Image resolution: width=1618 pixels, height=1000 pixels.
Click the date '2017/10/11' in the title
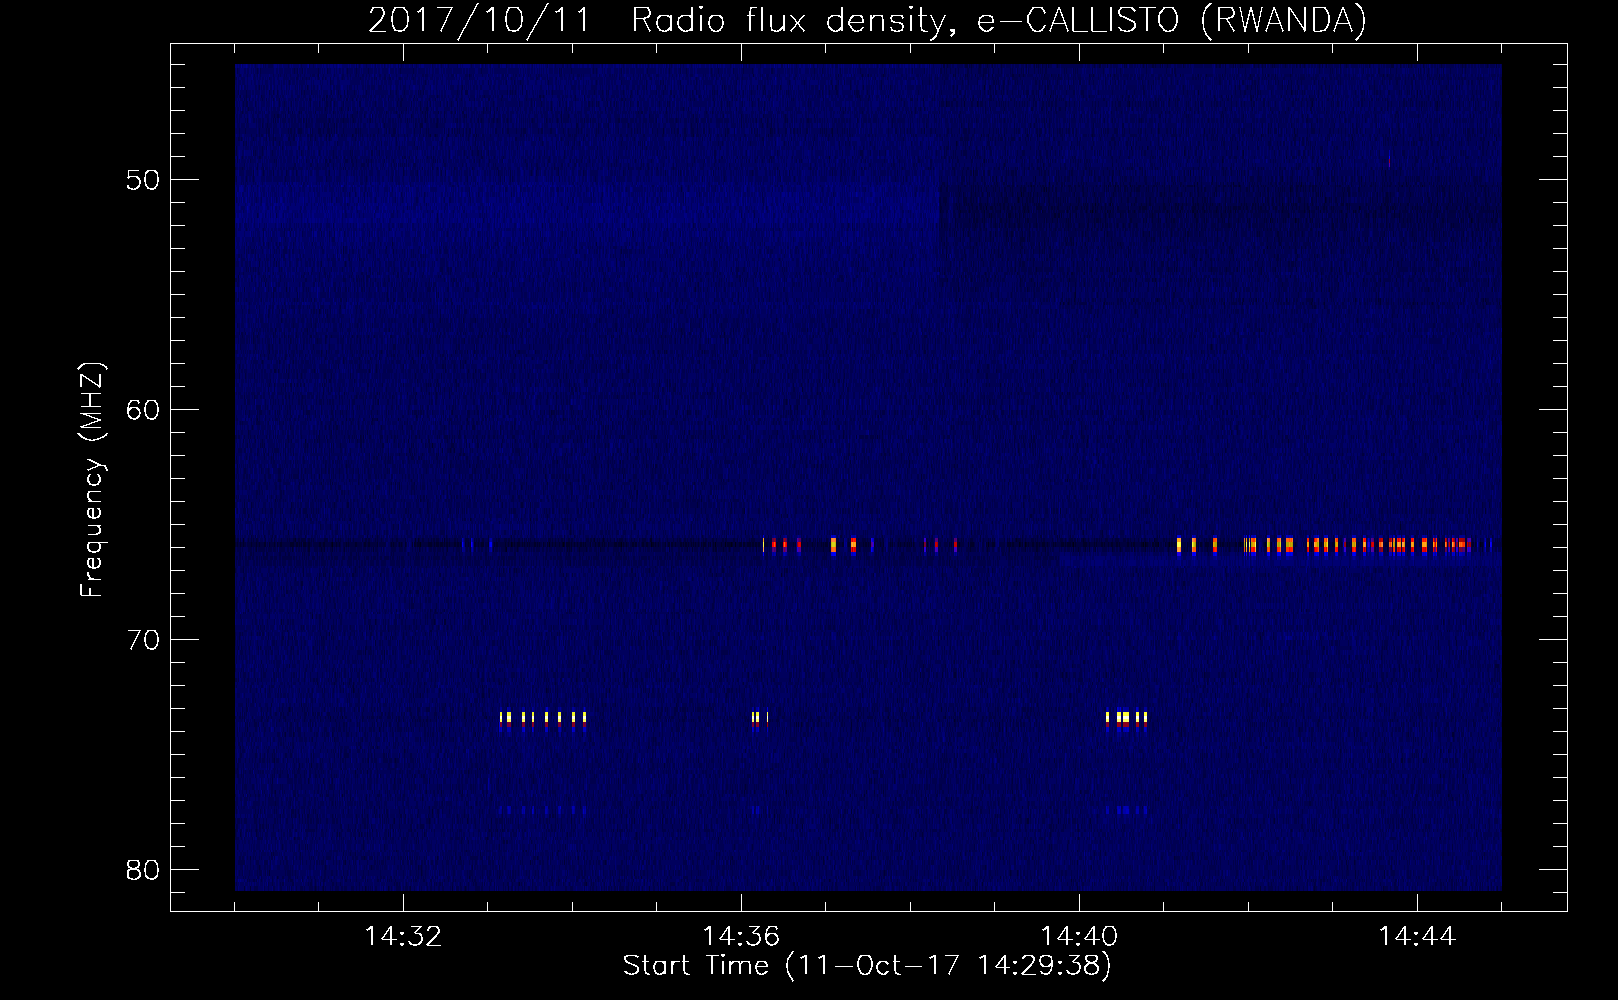(480, 20)
